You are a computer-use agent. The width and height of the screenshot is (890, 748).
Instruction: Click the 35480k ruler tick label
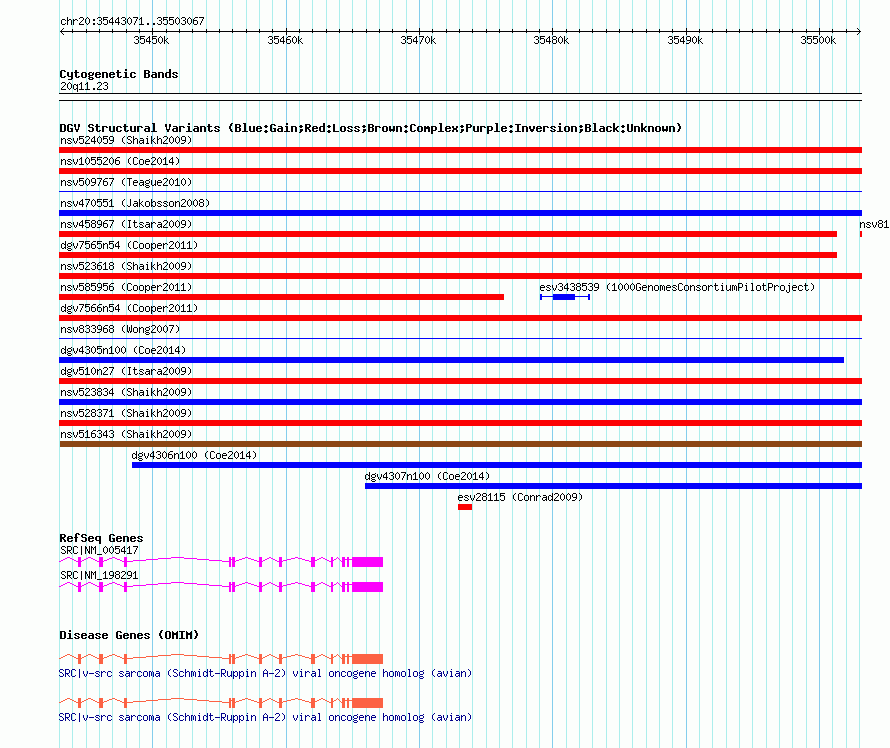pyautogui.click(x=551, y=40)
